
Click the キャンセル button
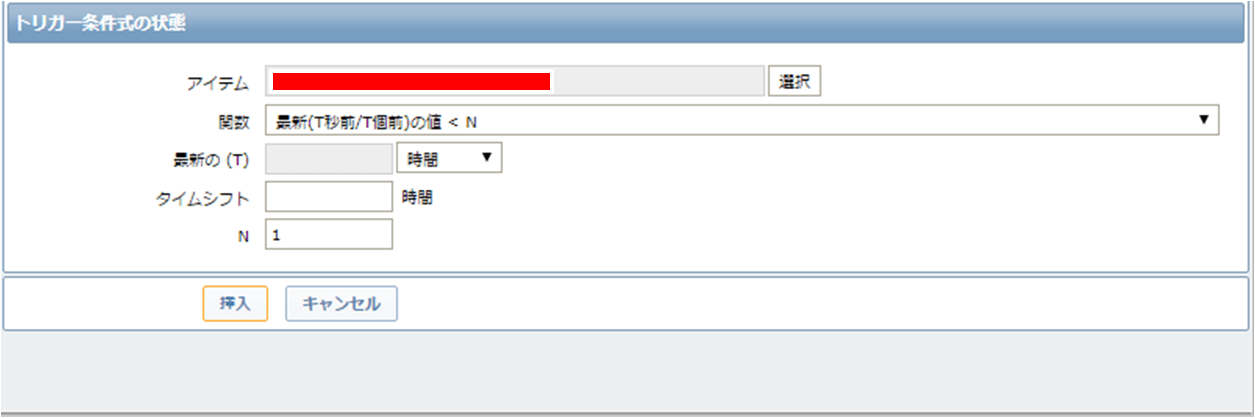tap(342, 304)
